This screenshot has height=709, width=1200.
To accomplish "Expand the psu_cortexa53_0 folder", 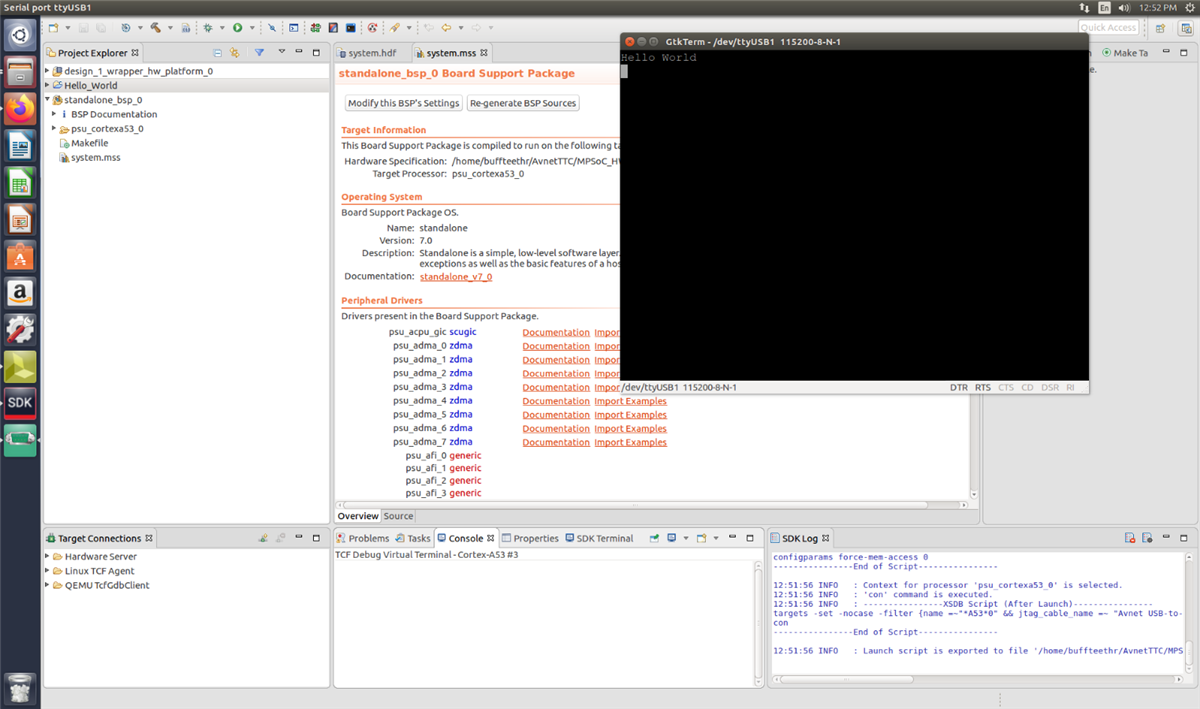I will 54,129.
